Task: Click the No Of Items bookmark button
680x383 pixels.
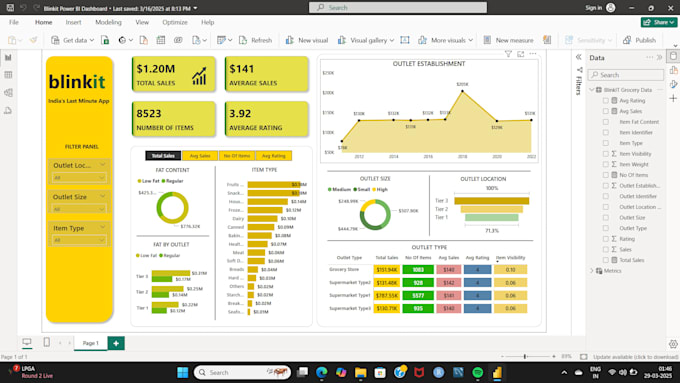Action: click(237, 156)
